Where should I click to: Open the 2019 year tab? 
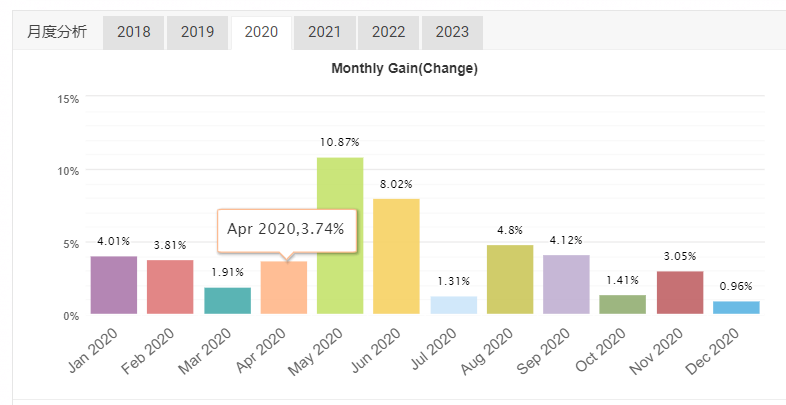[198, 32]
